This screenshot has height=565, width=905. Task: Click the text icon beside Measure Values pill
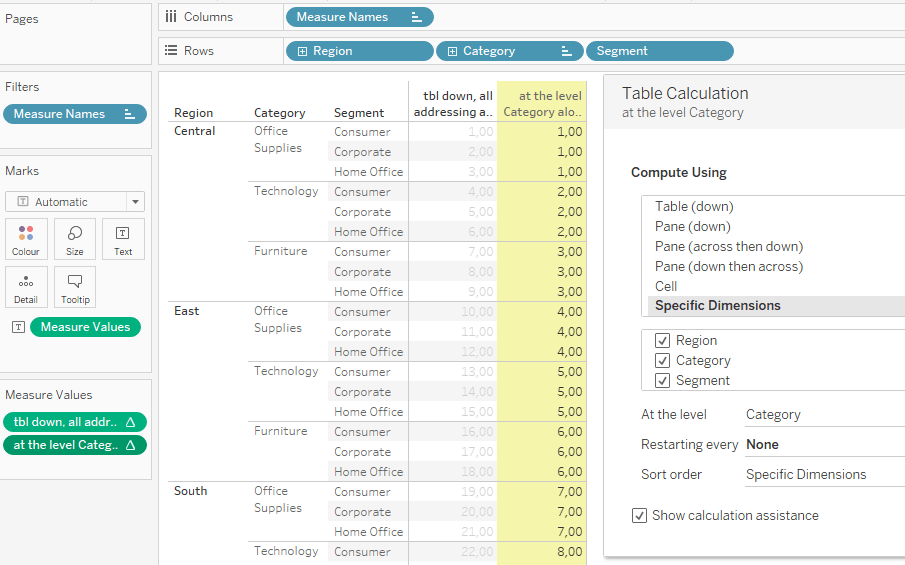point(18,327)
